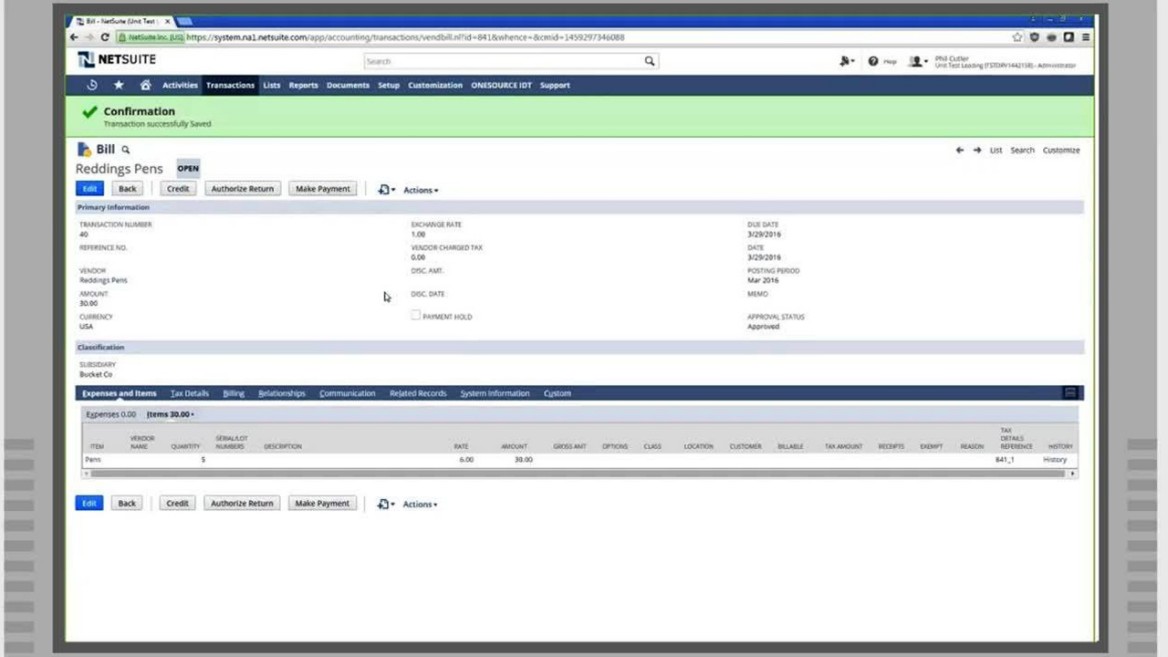
Task: Click the notifications flag icon
Action: [x=842, y=61]
